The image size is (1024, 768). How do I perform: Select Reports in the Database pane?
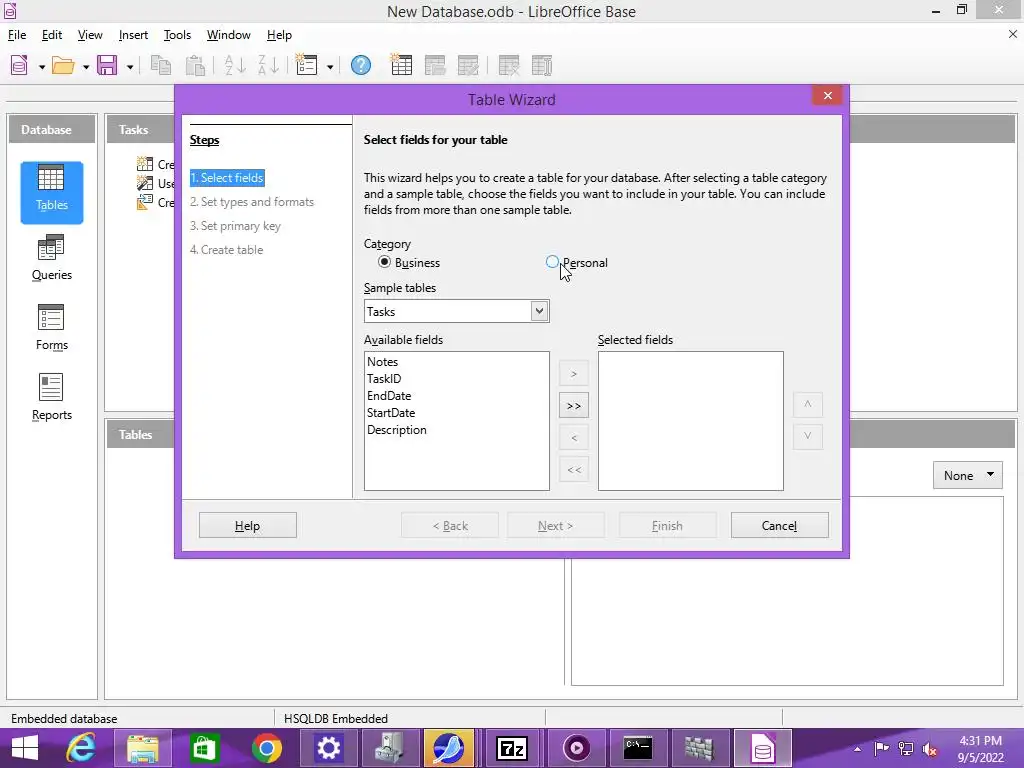(52, 398)
